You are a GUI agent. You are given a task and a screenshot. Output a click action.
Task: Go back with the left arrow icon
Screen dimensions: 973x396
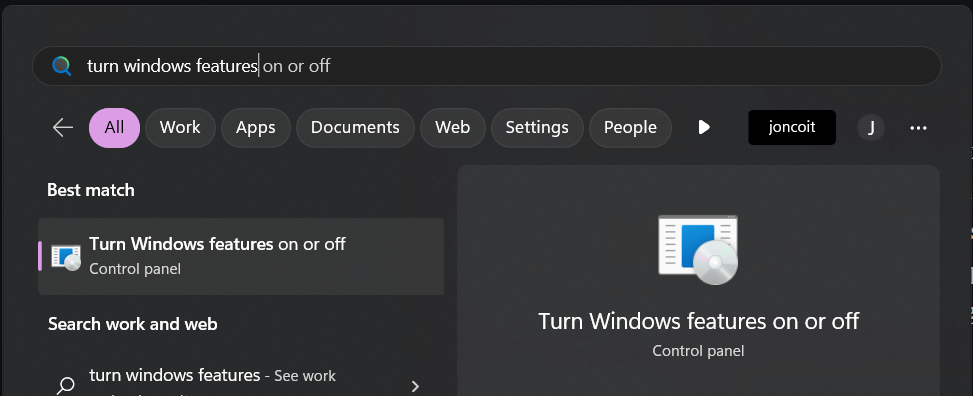tap(63, 128)
